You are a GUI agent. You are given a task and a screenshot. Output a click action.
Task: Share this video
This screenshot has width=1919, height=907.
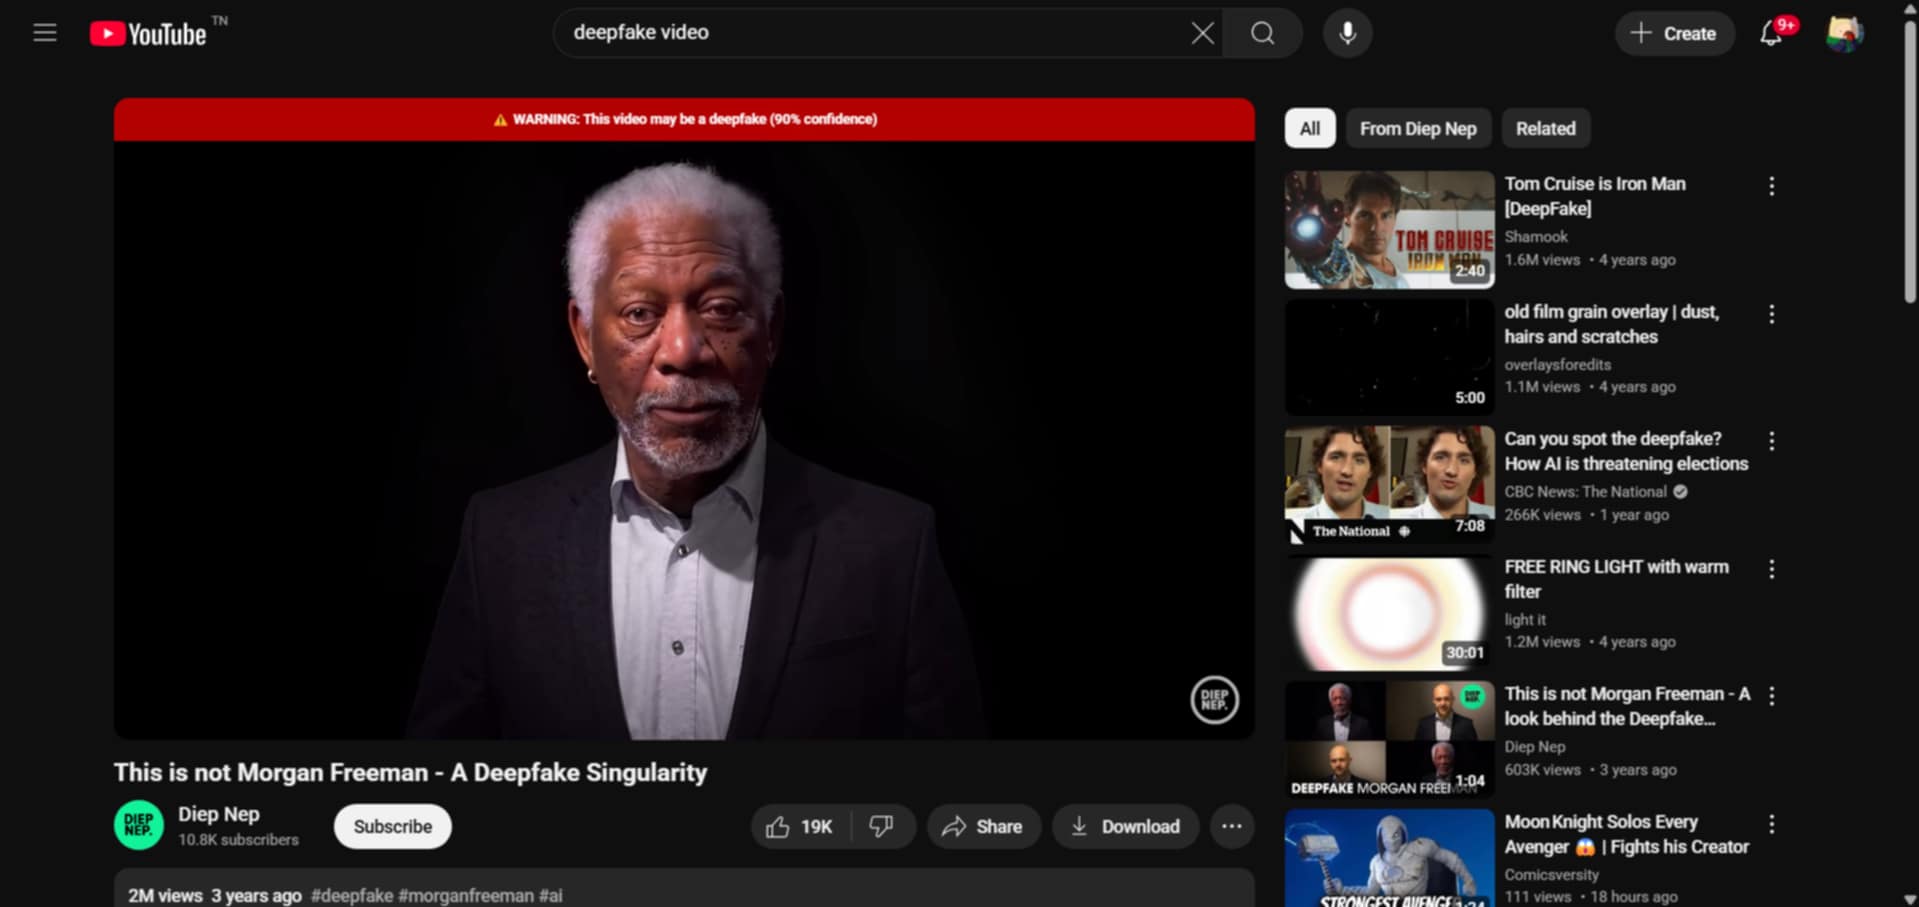(983, 826)
